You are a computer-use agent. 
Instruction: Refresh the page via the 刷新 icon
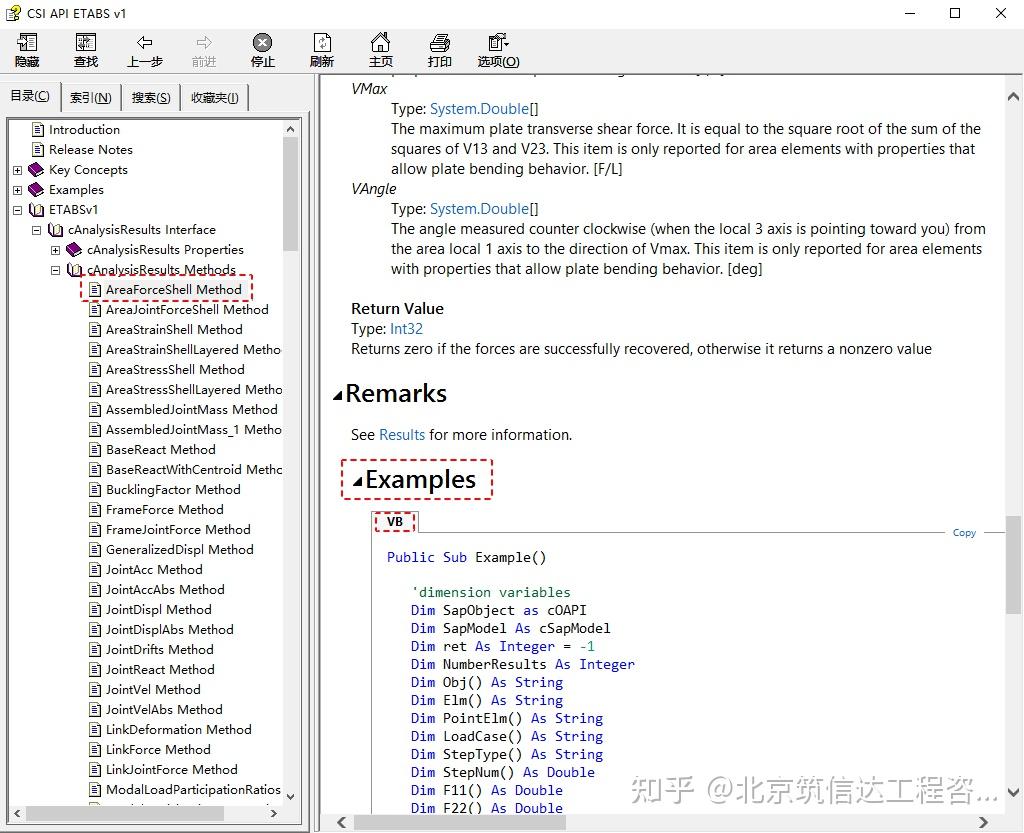point(321,49)
